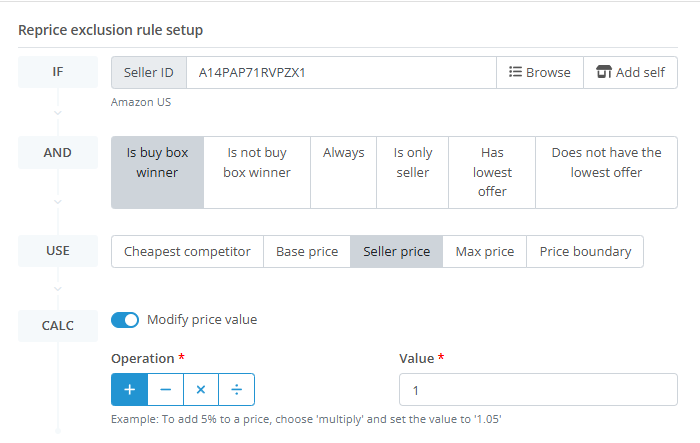
Task: Click the 'Modify price value' label text
Action: 202,320
